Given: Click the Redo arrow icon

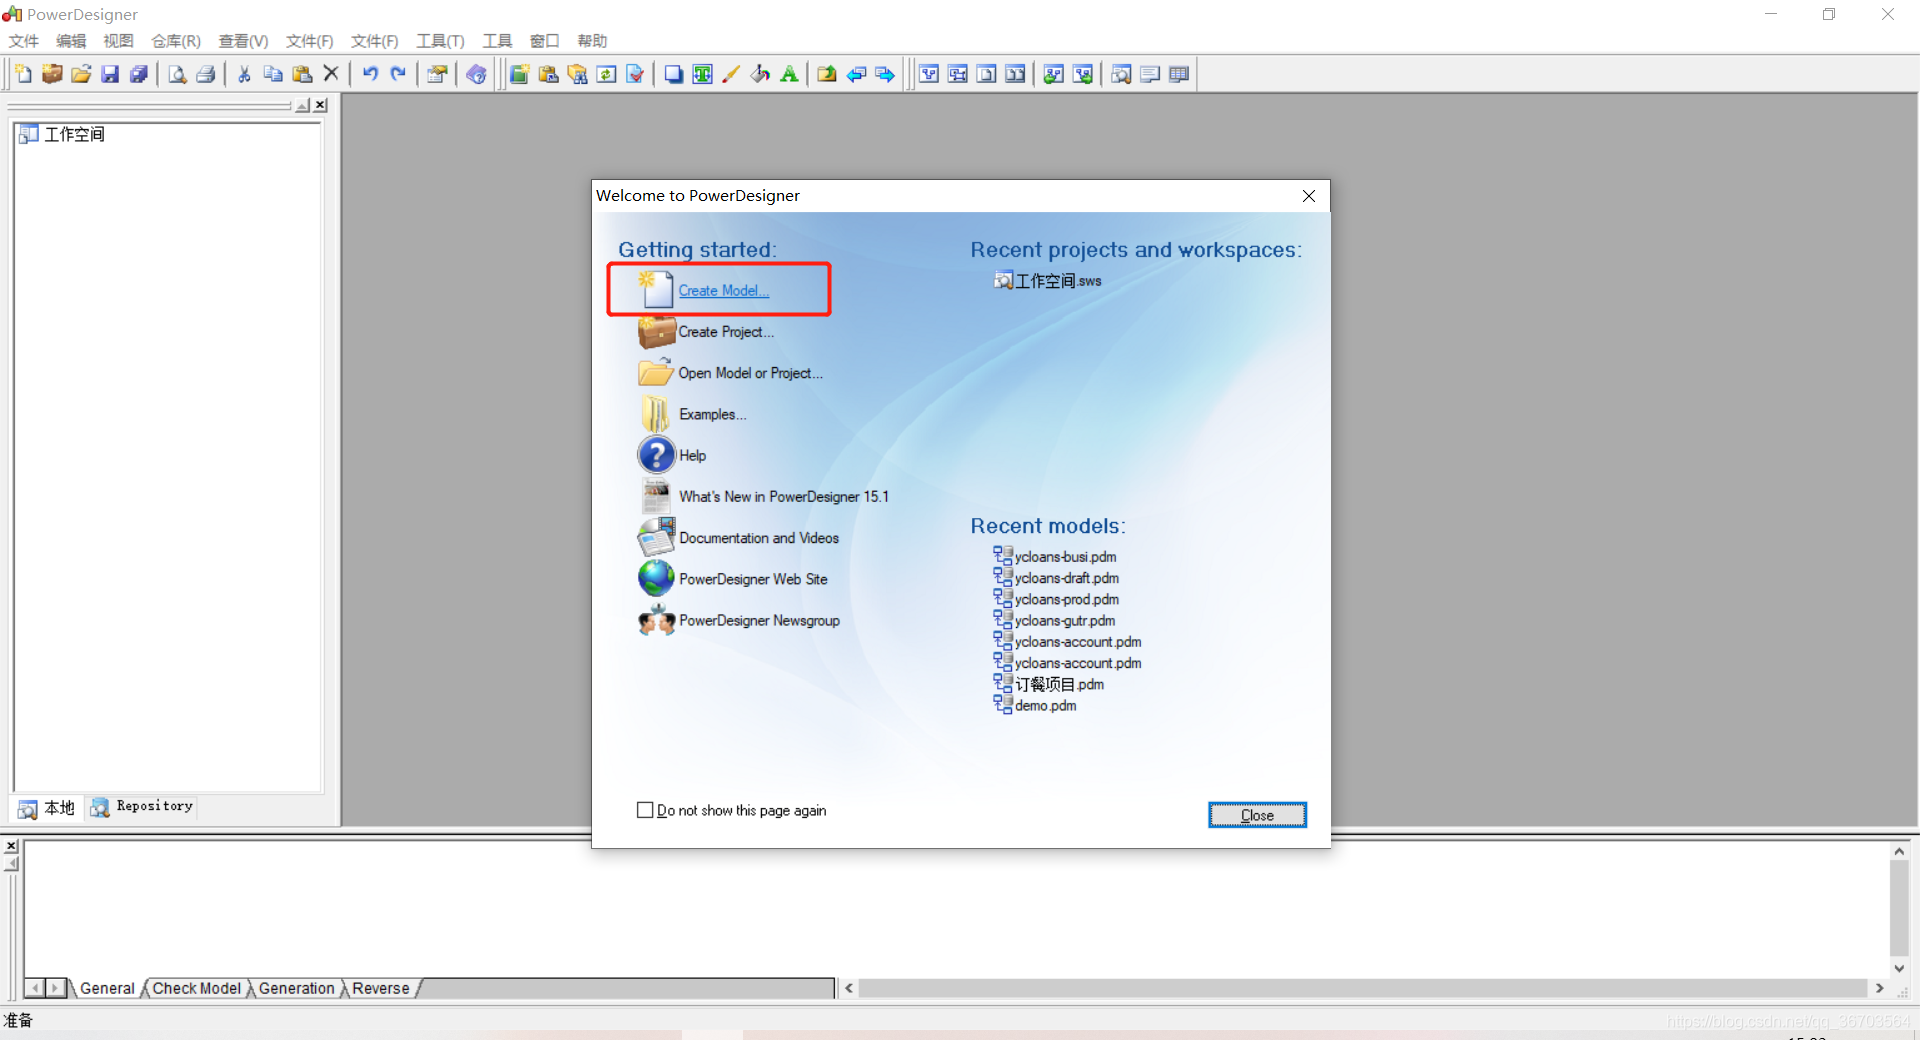Looking at the screenshot, I should point(398,74).
